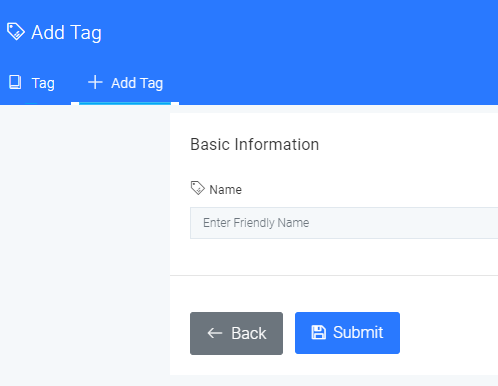Submit the new tag form
Image resolution: width=498 pixels, height=386 pixels.
point(347,333)
